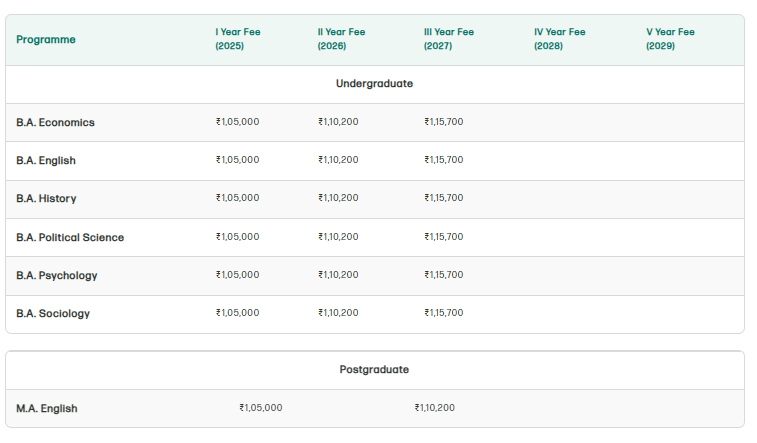Image resolution: width=757 pixels, height=443 pixels.
Task: Select the V Year Fee (2029) header
Action: [x=670, y=39]
